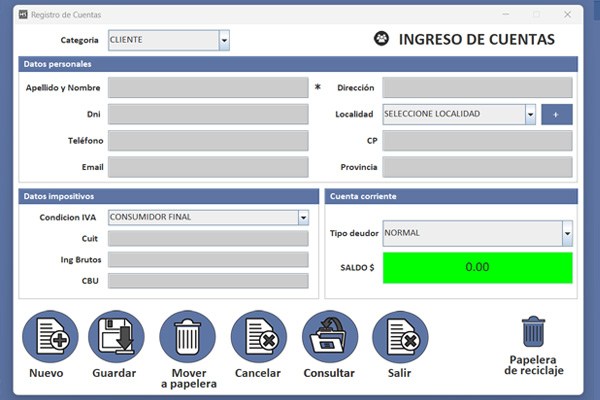Click the Dirección text field

477,88
